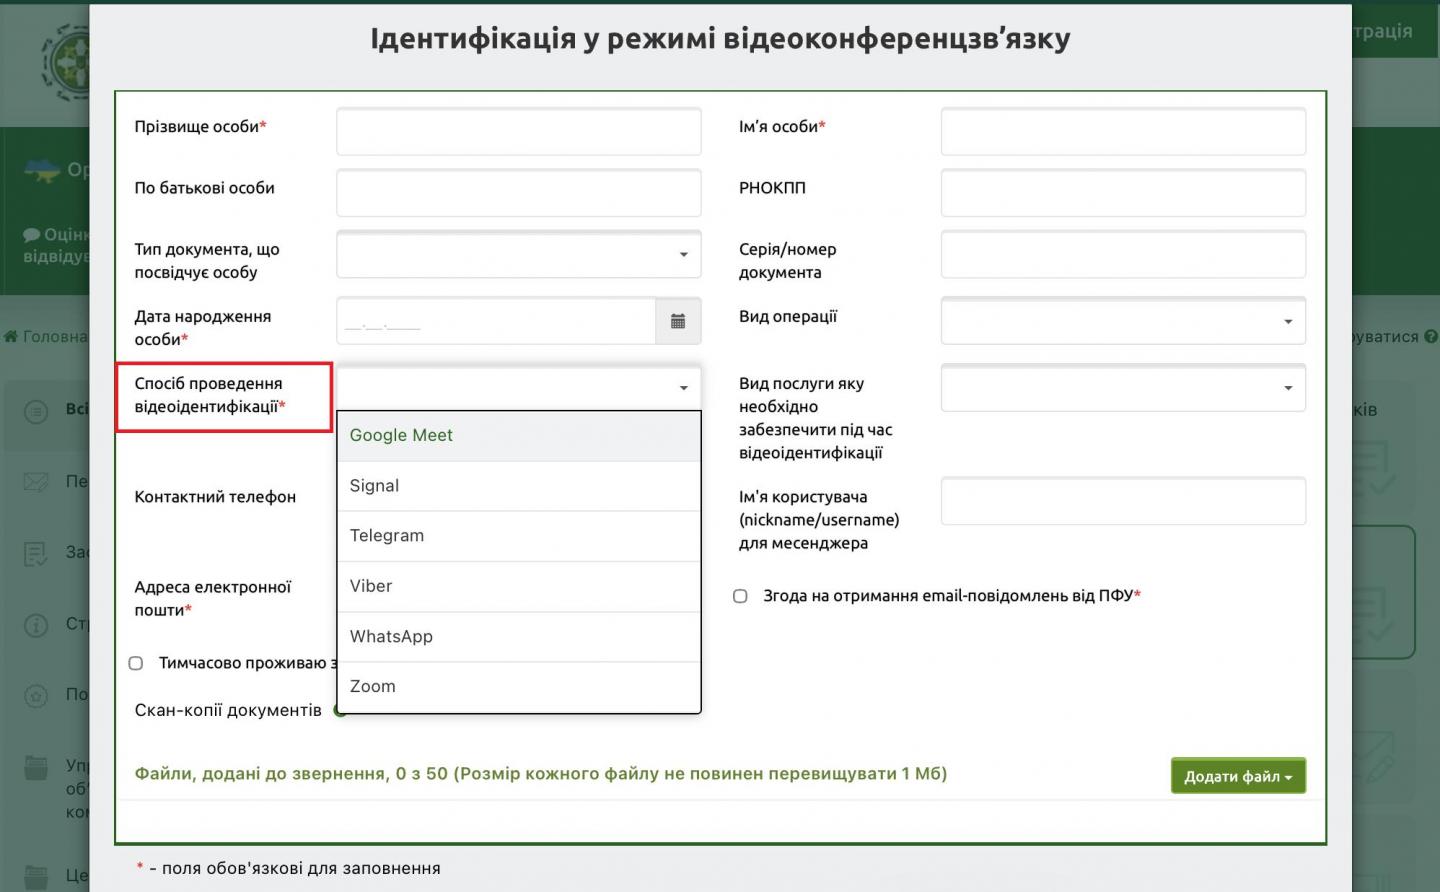
Task: Focus the РНОКПП text field
Action: pos(1122,193)
